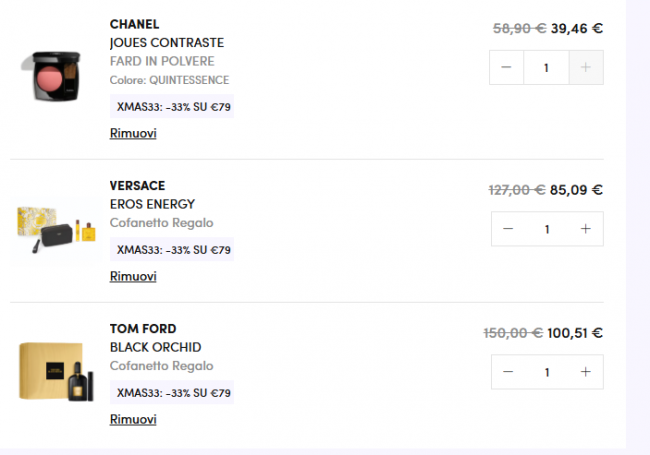650x455 pixels.
Task: Click the Versace quantity field
Action: (x=546, y=229)
